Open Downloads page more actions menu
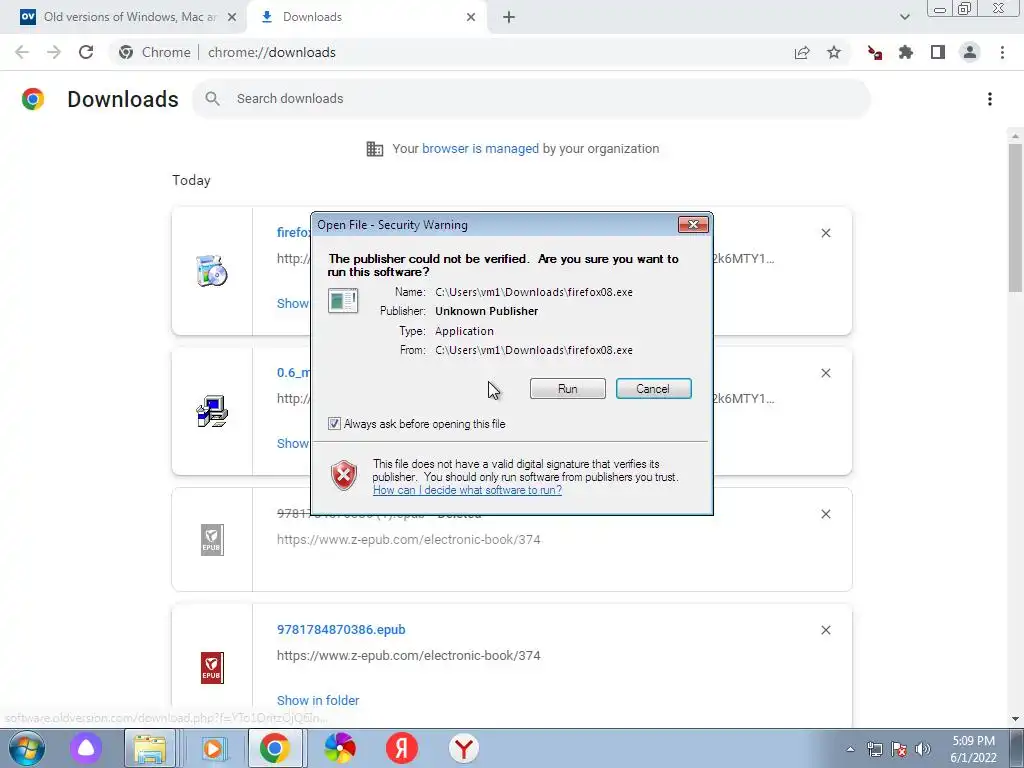The width and height of the screenshot is (1024, 768). [990, 99]
